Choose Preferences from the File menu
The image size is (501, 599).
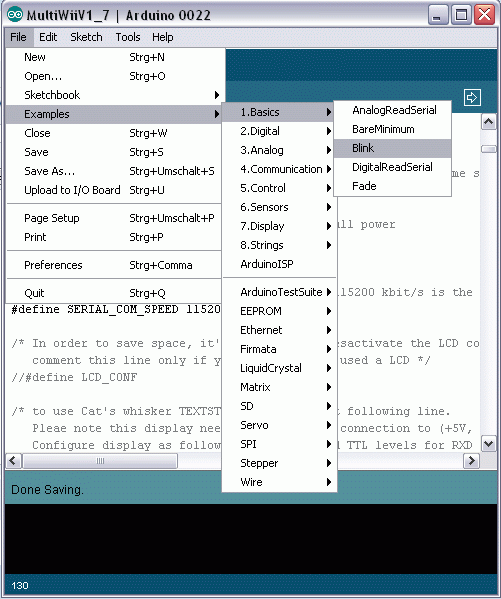coord(114,265)
